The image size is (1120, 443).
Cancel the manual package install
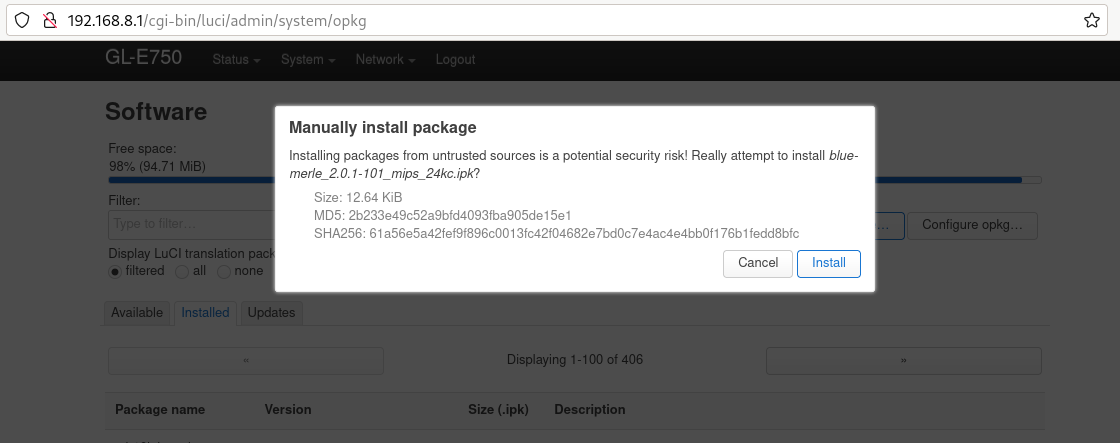tap(758, 263)
